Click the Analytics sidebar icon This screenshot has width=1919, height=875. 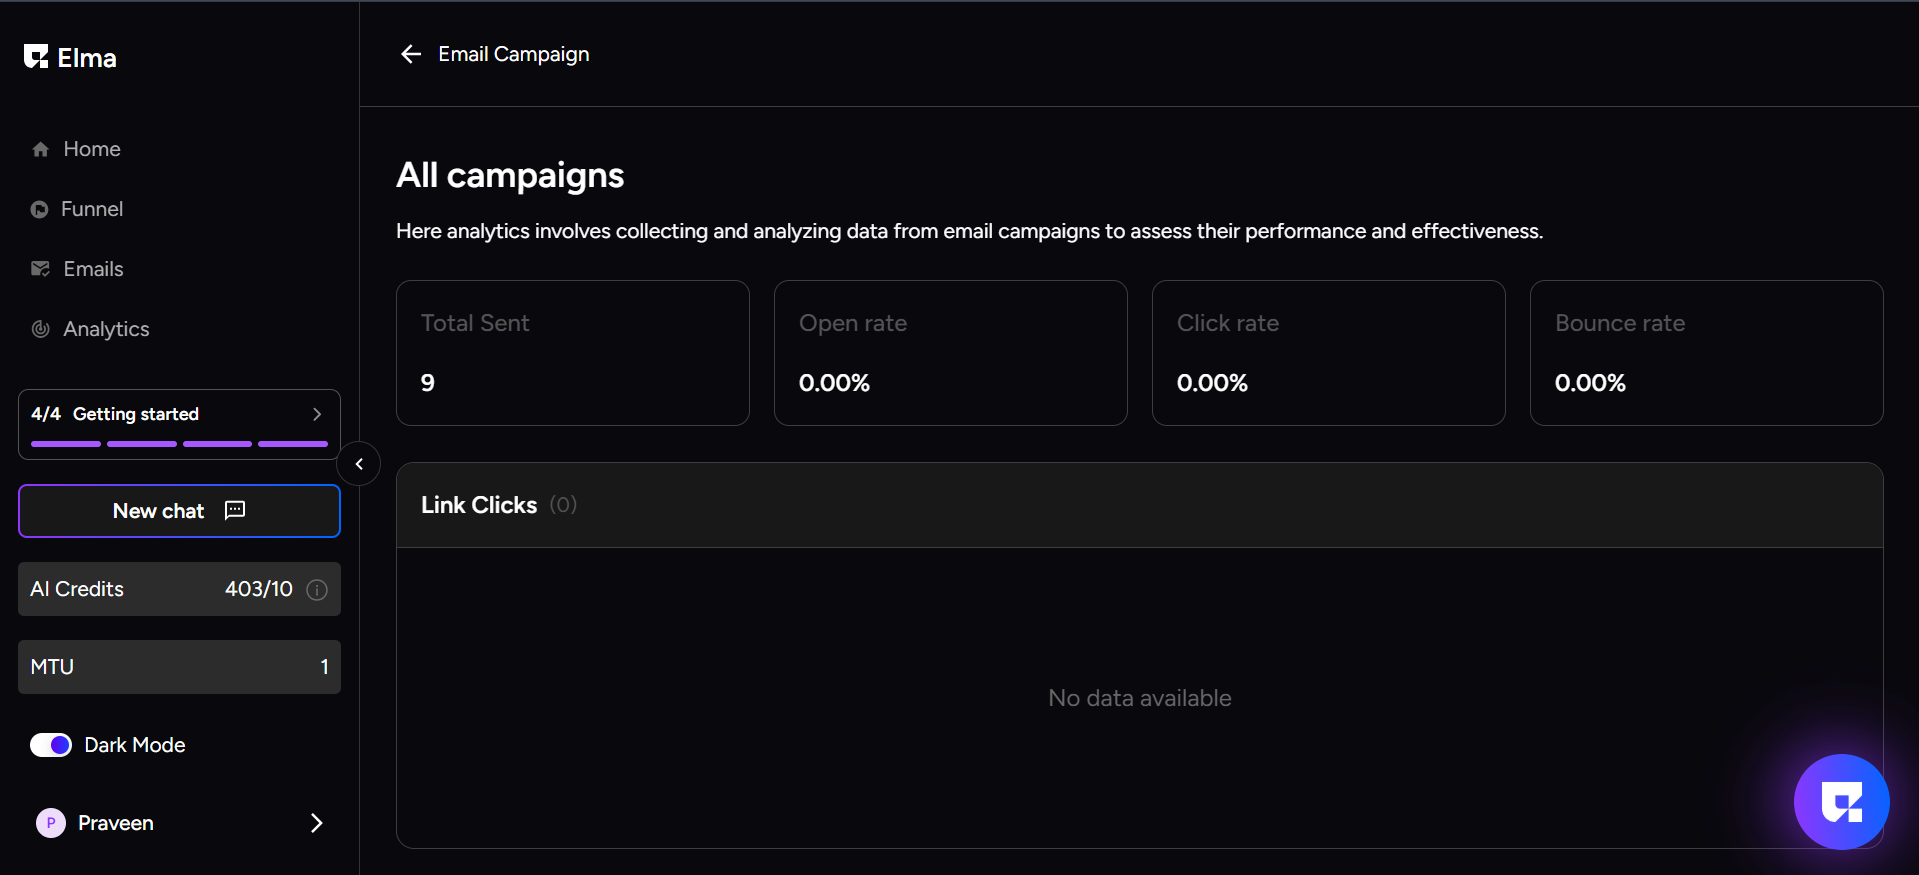point(40,329)
